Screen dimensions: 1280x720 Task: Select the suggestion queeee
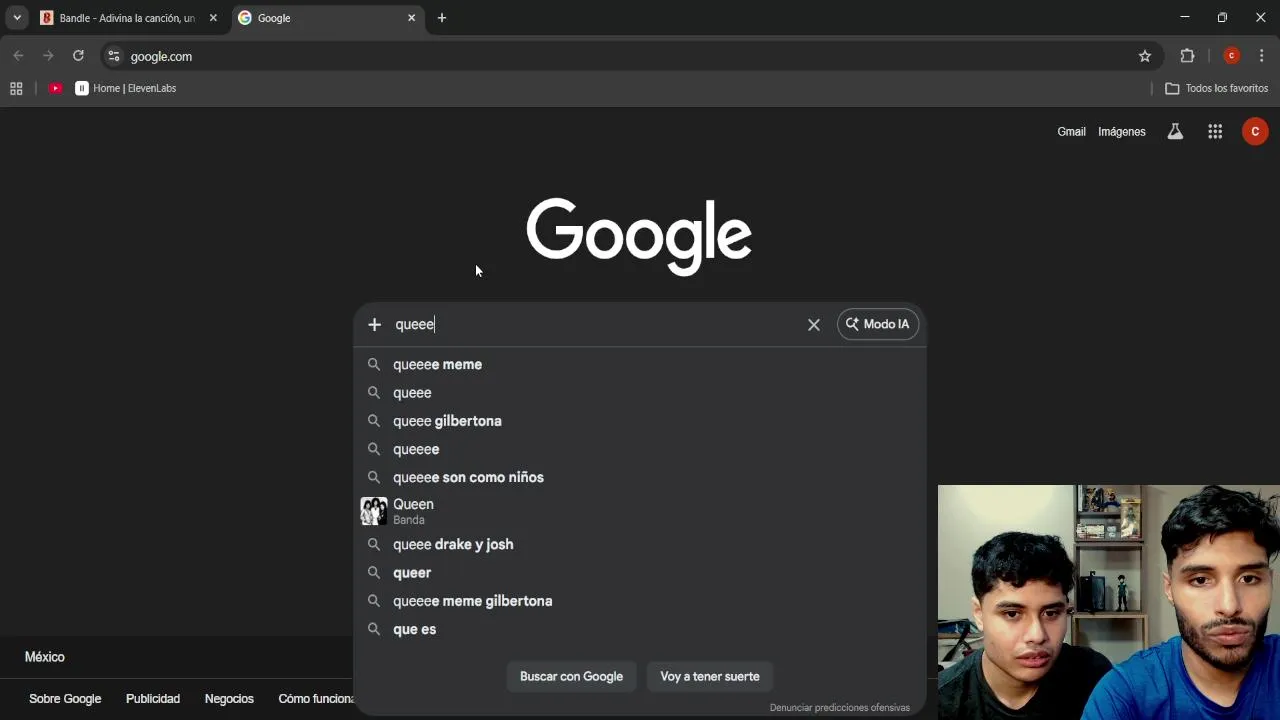[x=640, y=449]
